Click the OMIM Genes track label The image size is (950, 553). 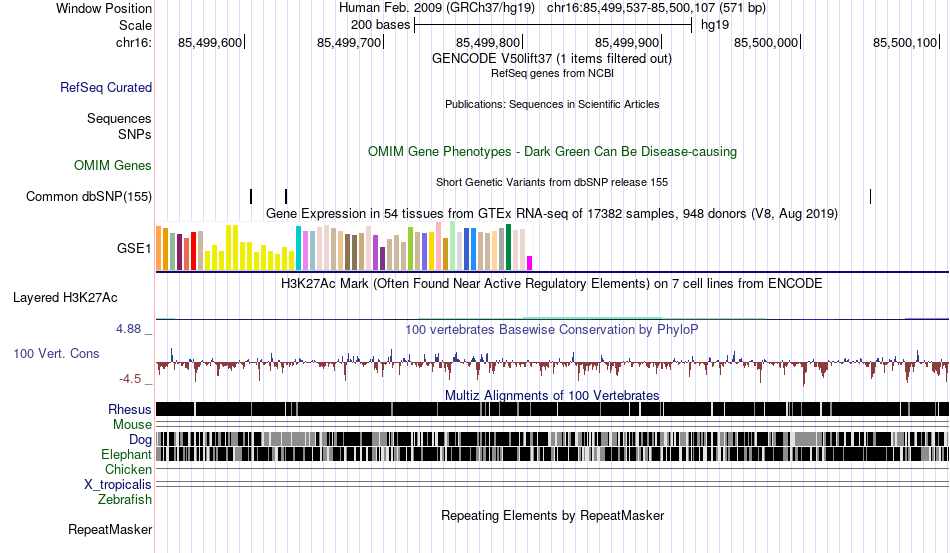[x=112, y=165]
